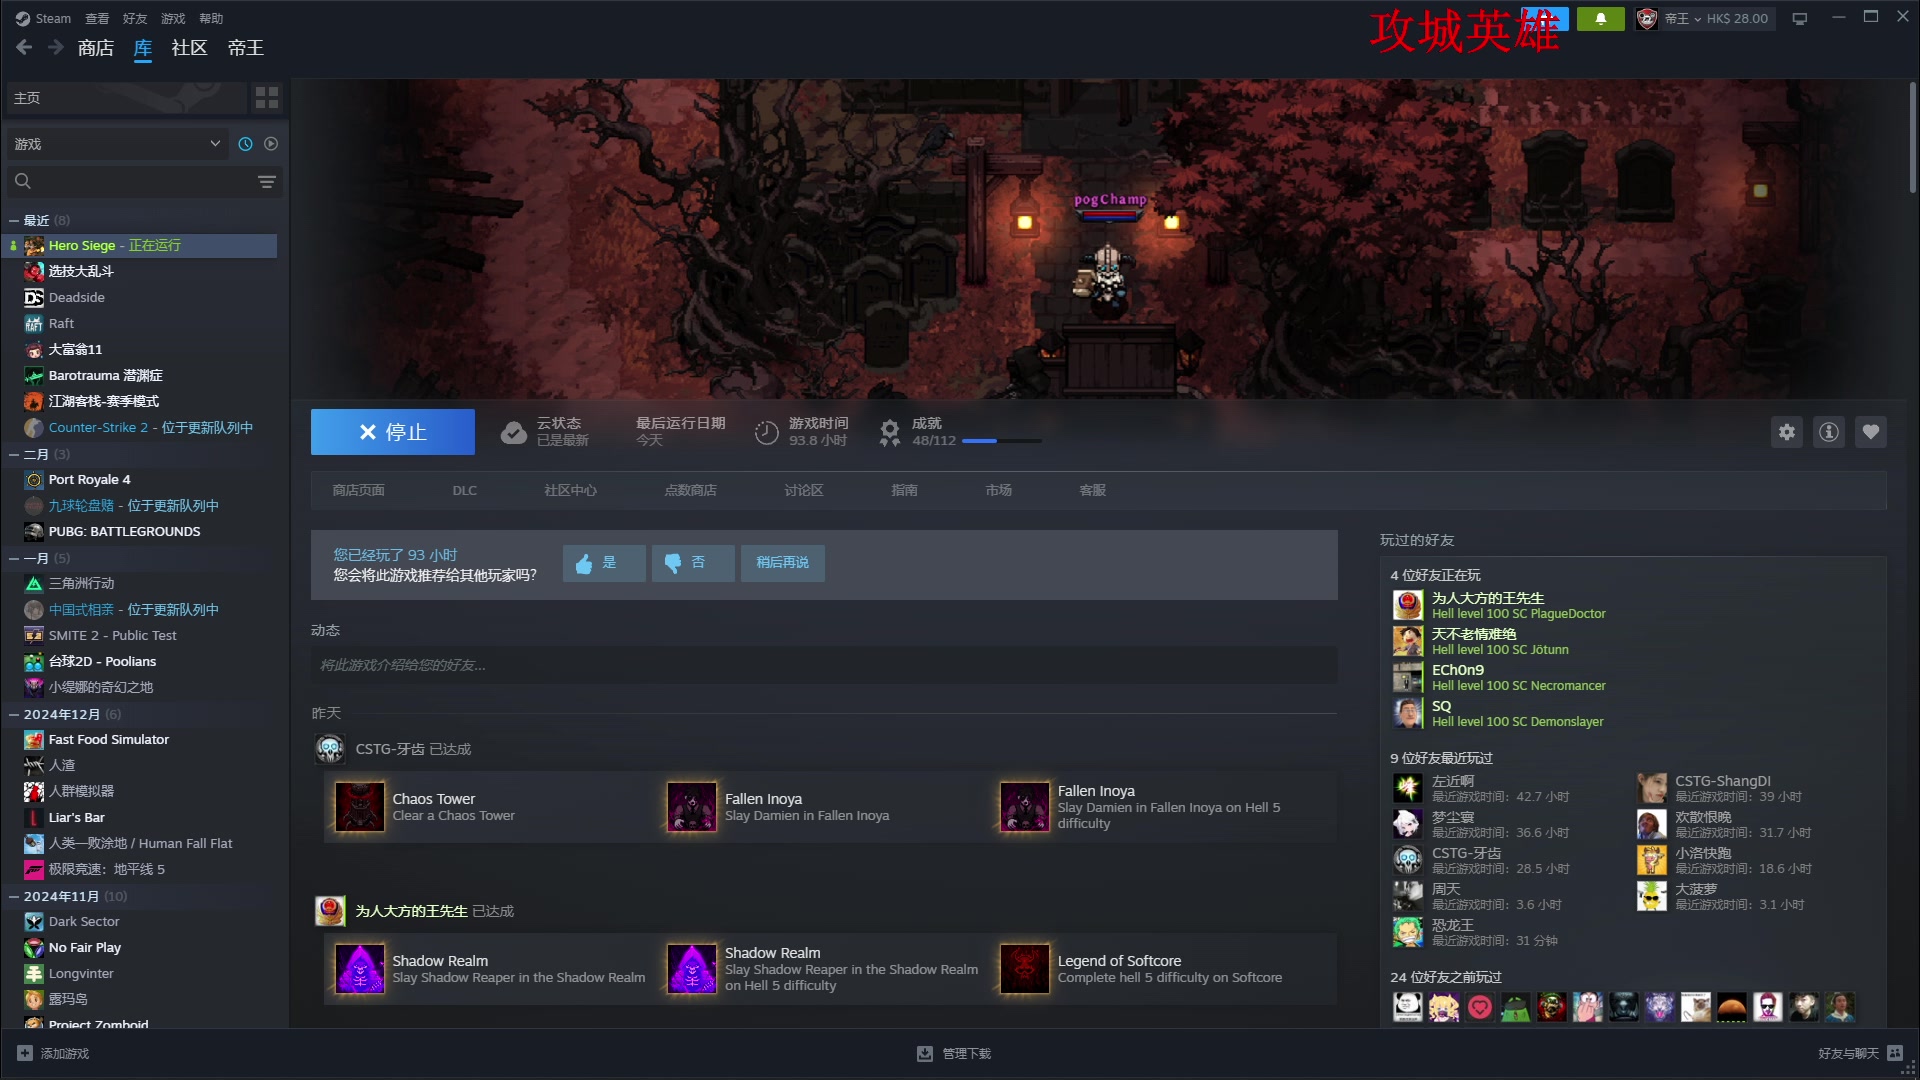1920x1080 pixels.
Task: Choose 稍后再说 button
Action: click(783, 563)
